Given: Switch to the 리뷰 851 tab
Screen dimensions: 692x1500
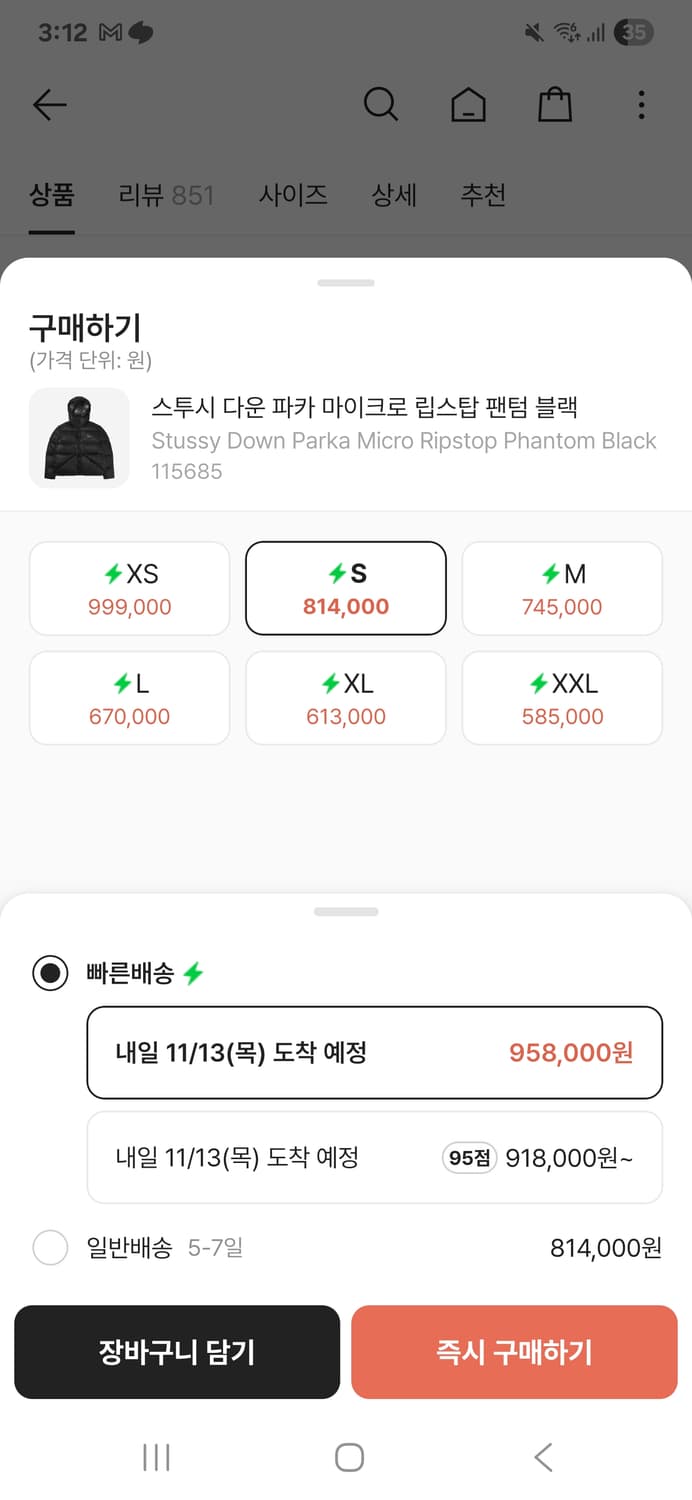Looking at the screenshot, I should coord(166,195).
